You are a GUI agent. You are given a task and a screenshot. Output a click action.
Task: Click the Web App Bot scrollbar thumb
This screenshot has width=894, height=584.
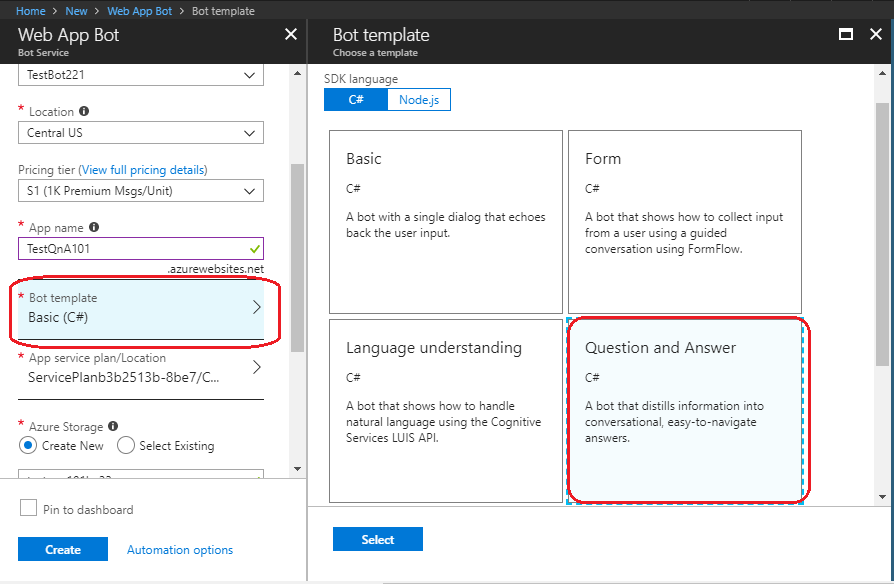coord(297,258)
